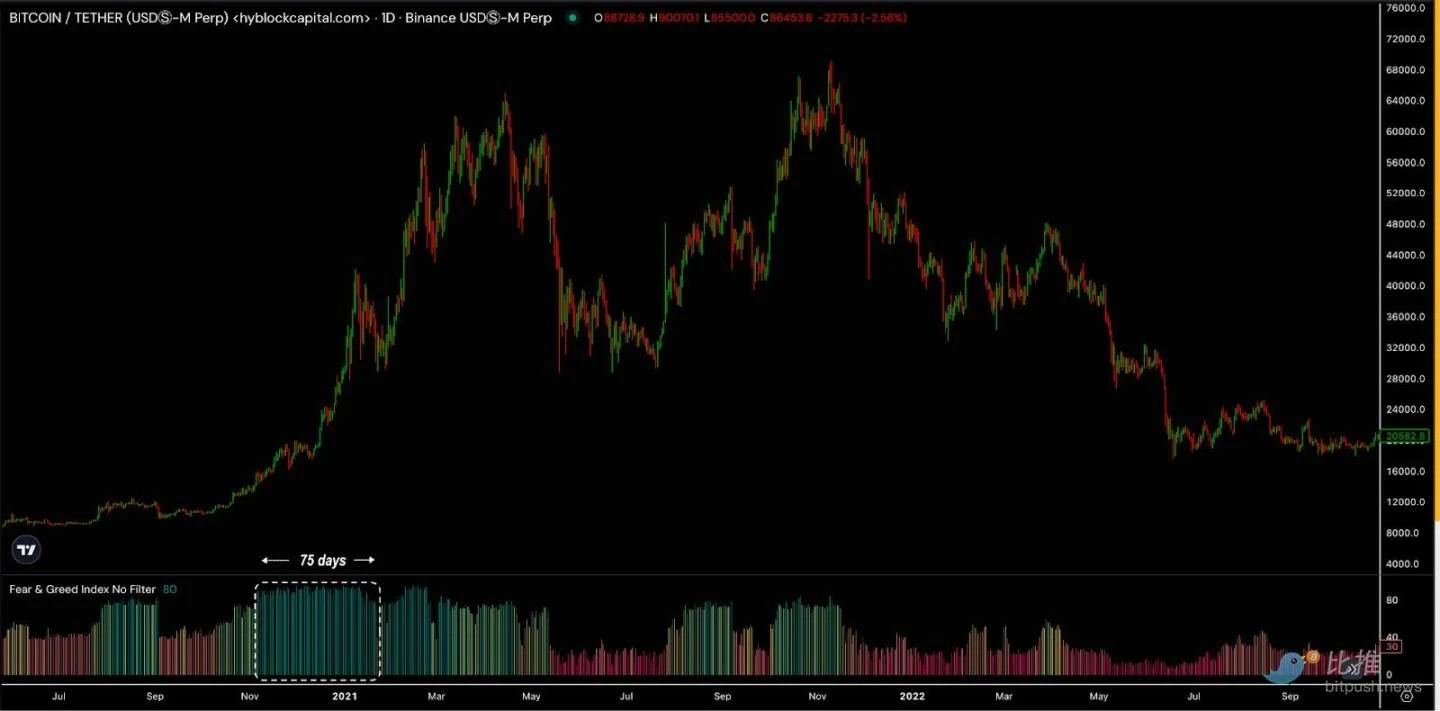Click the 68000.0 price axis label
1440x711 pixels.
click(x=1405, y=70)
